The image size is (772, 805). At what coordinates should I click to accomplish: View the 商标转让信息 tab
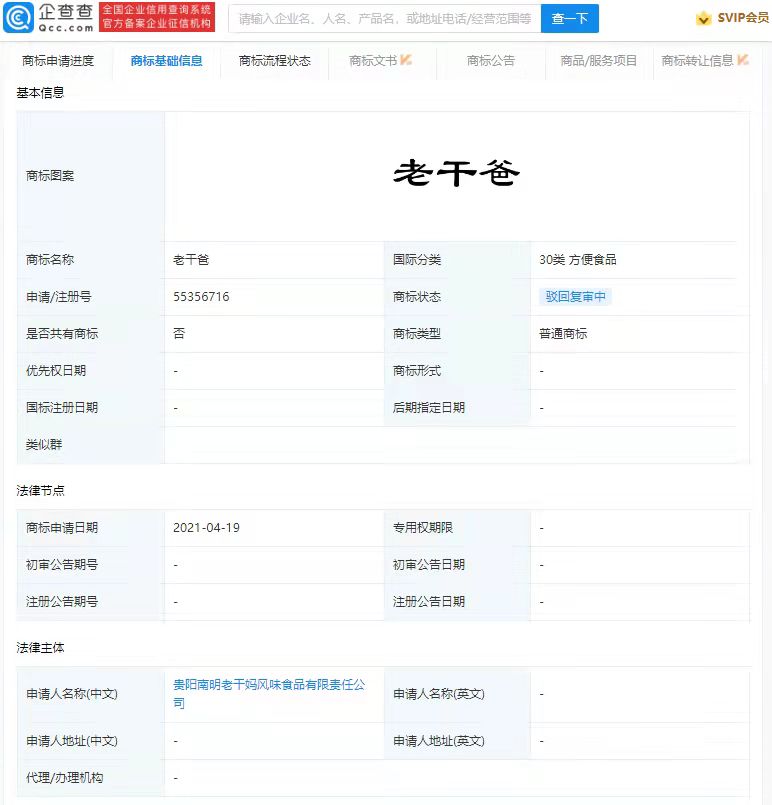pyautogui.click(x=698, y=61)
